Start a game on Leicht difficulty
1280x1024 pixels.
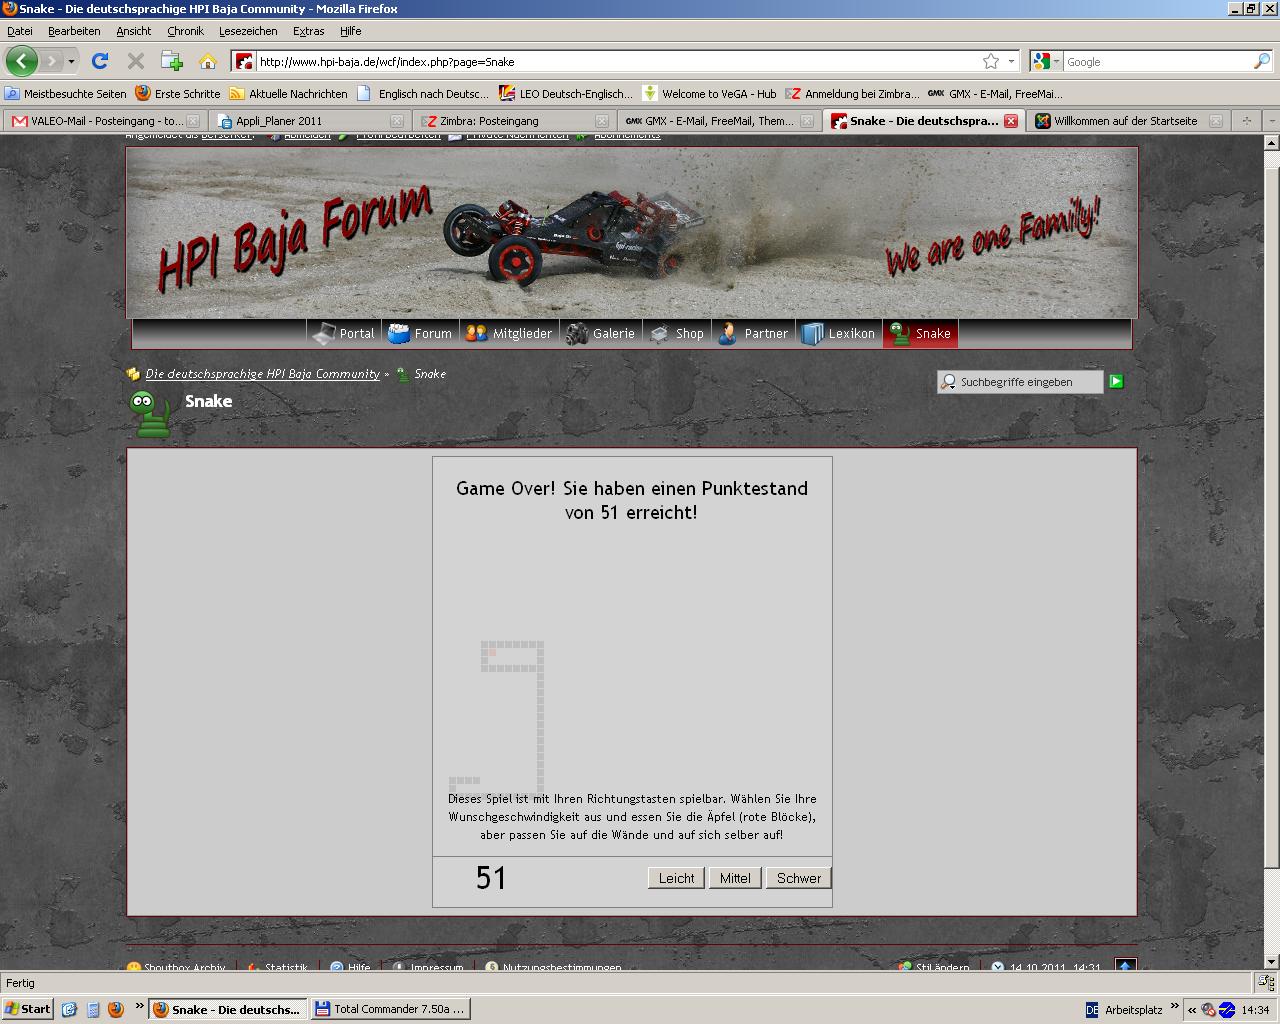(x=676, y=878)
